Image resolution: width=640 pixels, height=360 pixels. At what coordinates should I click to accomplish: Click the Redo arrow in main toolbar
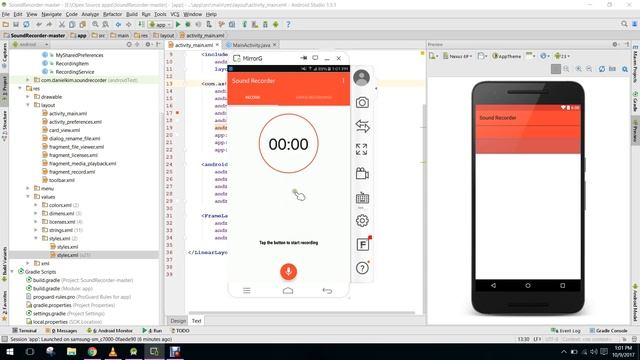49,24
